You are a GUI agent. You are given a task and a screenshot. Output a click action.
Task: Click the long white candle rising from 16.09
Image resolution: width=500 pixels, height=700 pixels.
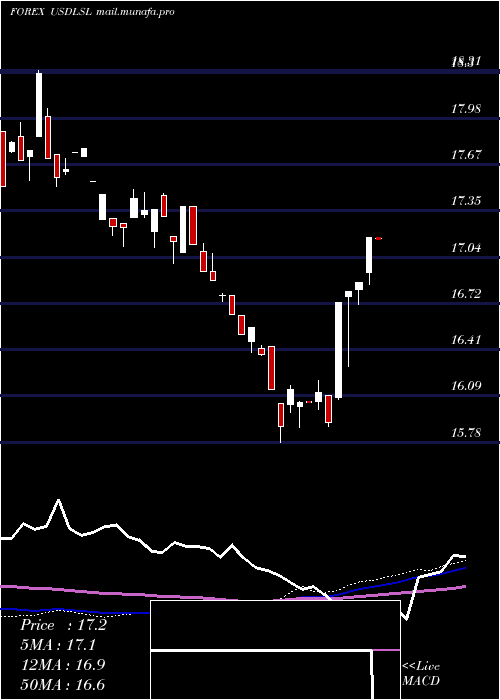(x=339, y=350)
